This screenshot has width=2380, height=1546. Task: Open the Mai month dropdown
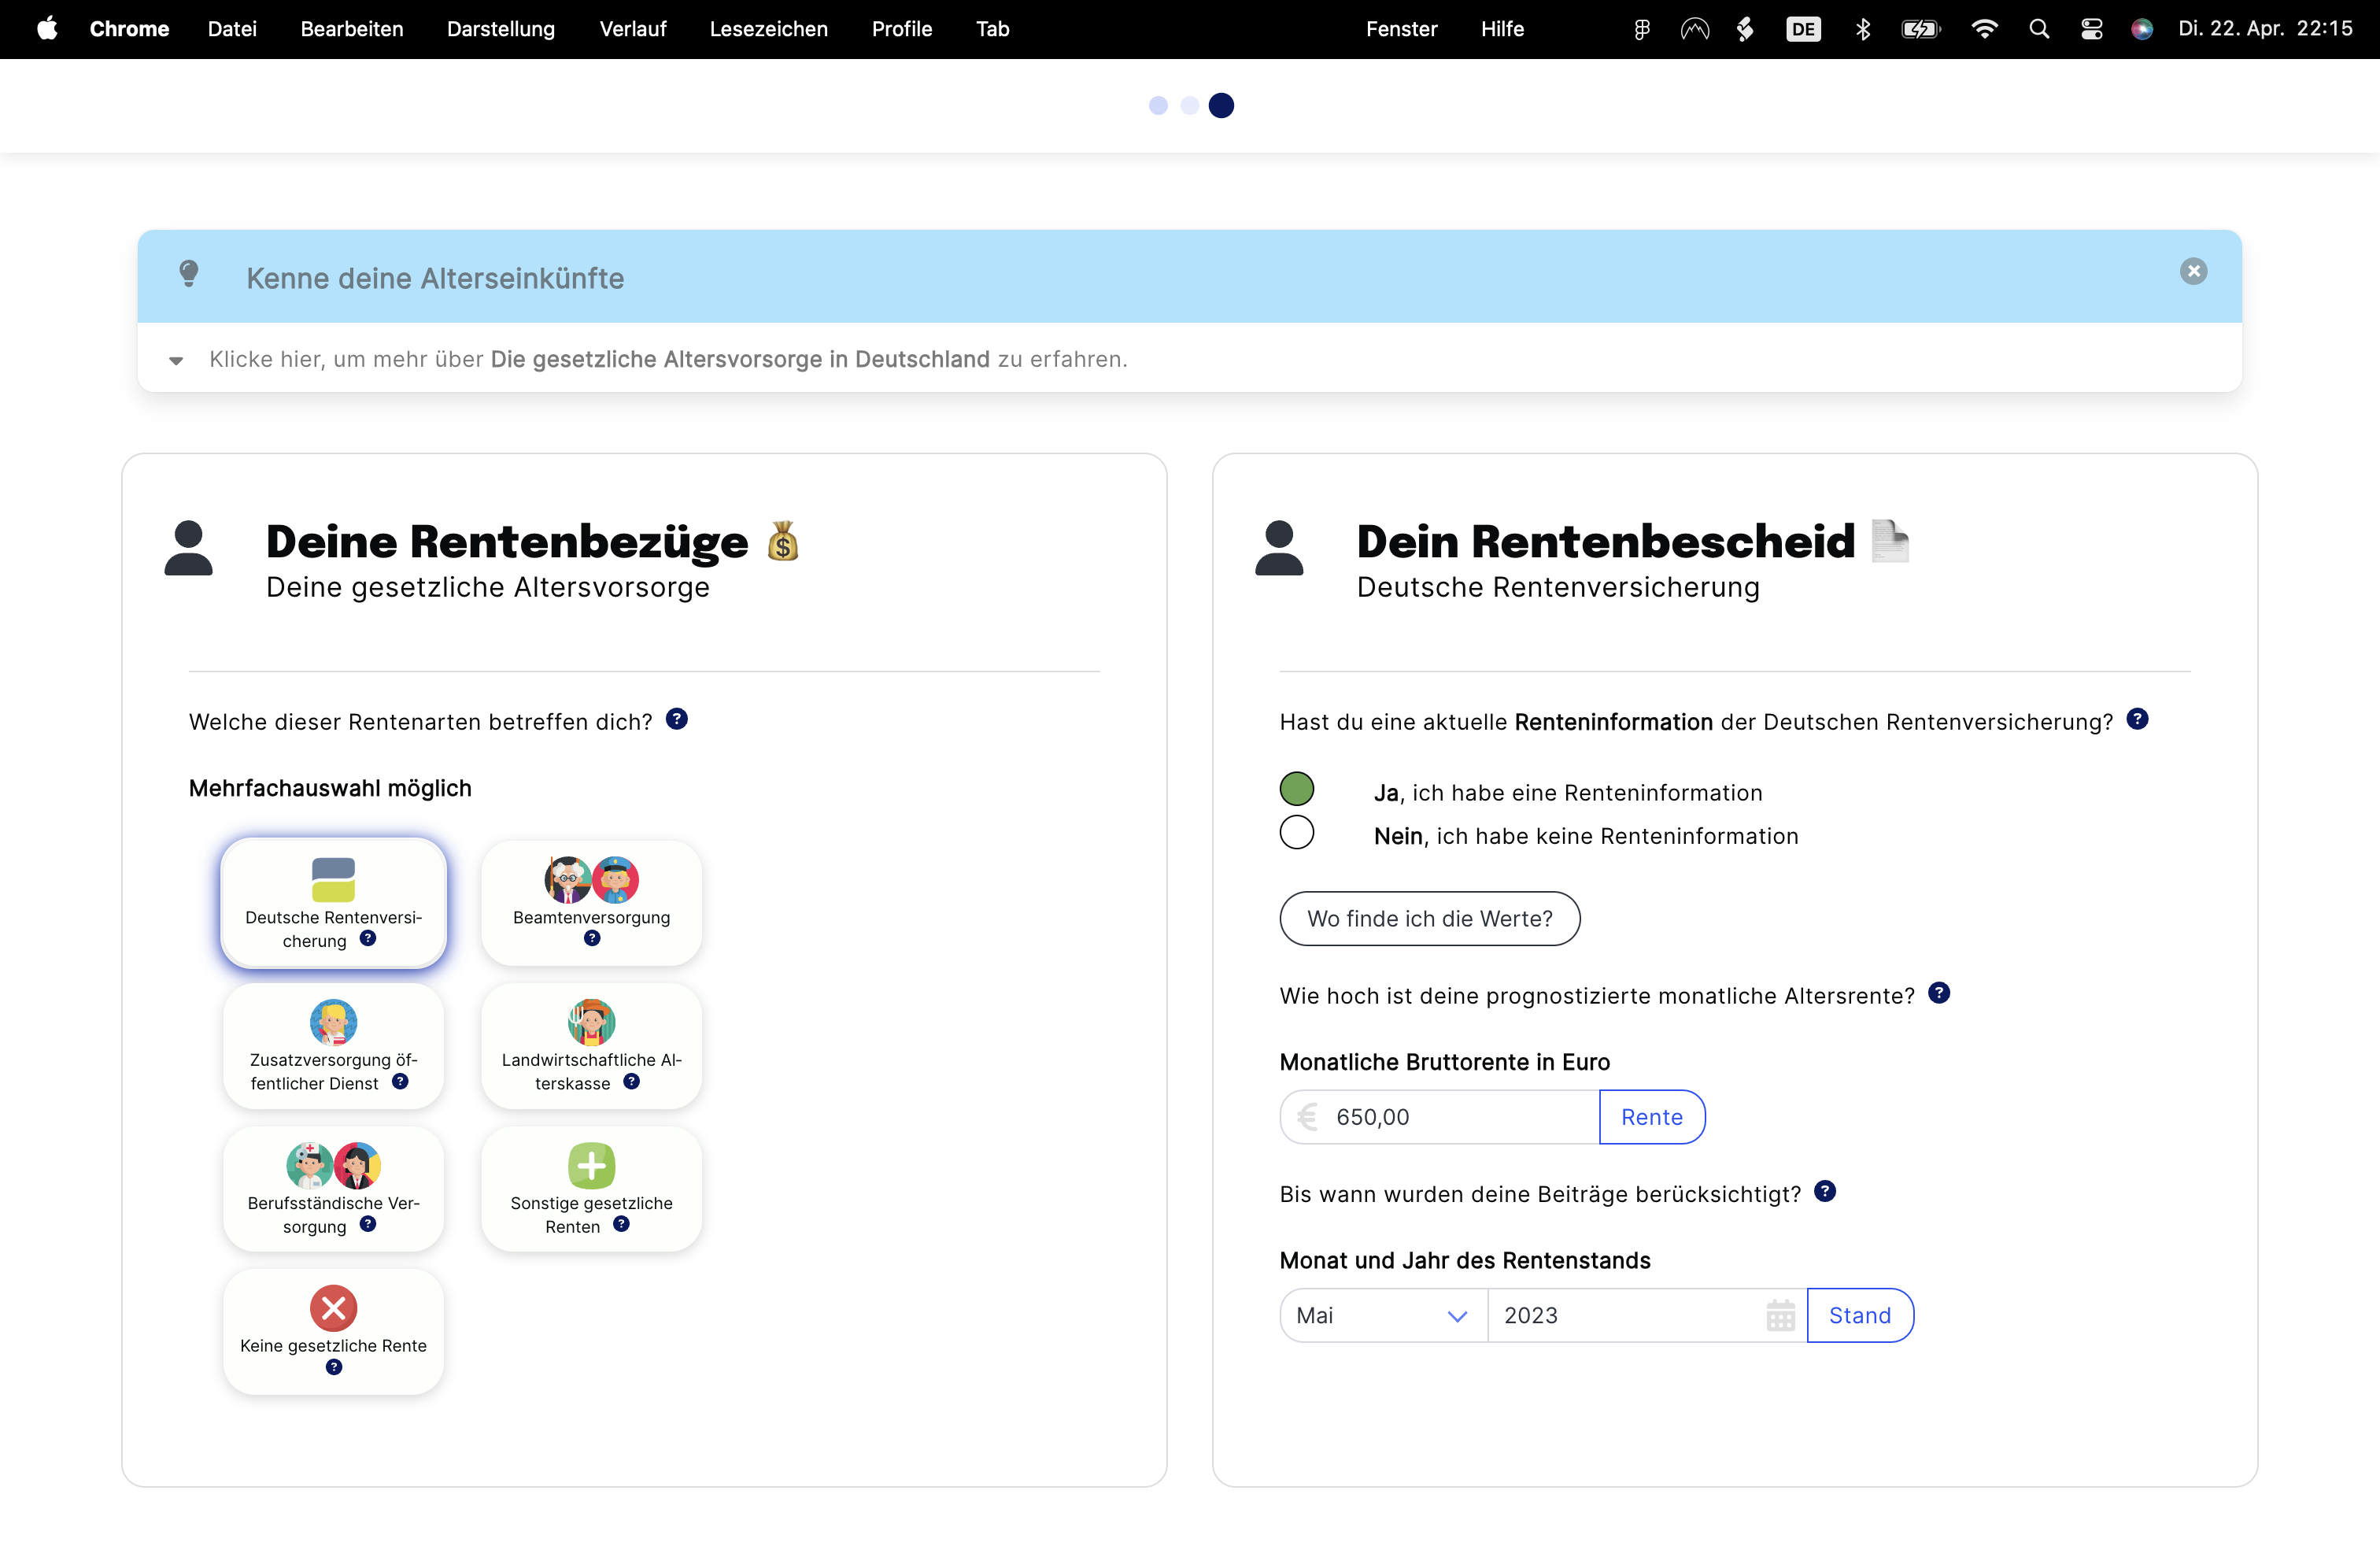[x=1383, y=1315]
